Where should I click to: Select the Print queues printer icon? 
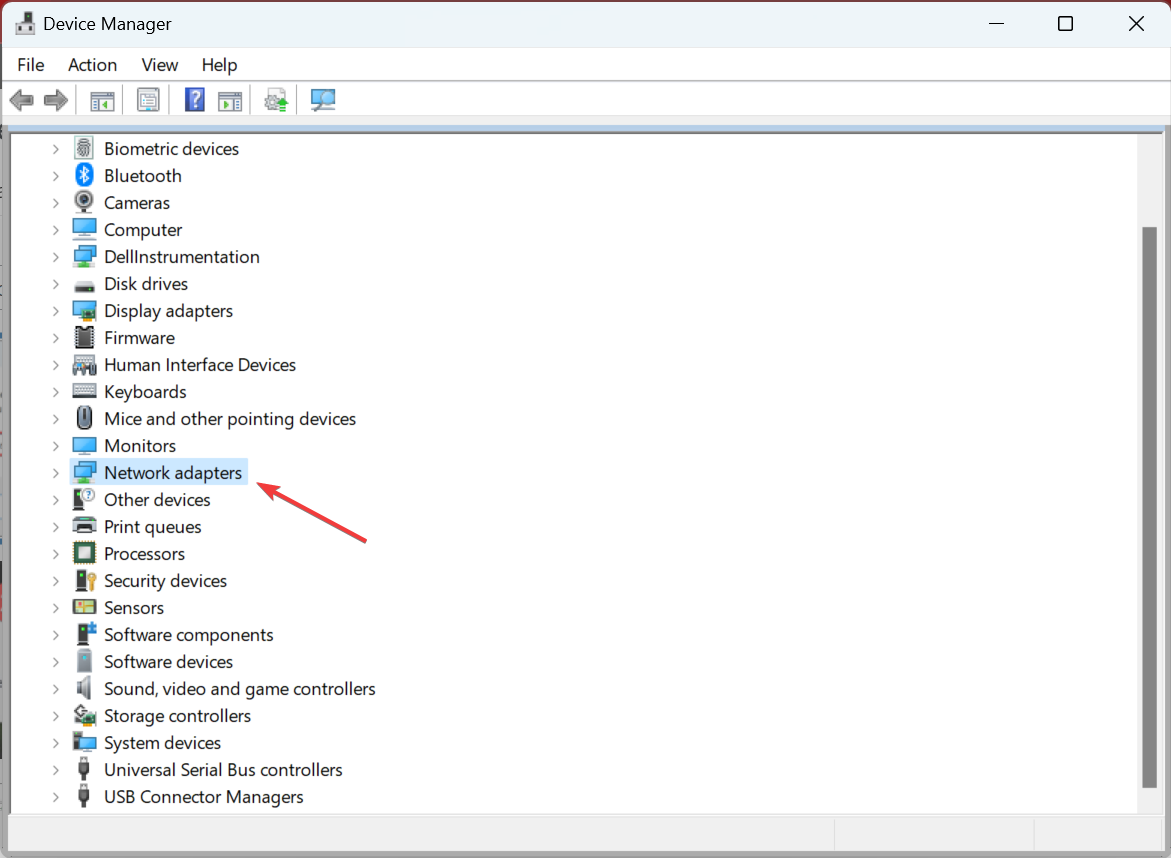tap(84, 526)
